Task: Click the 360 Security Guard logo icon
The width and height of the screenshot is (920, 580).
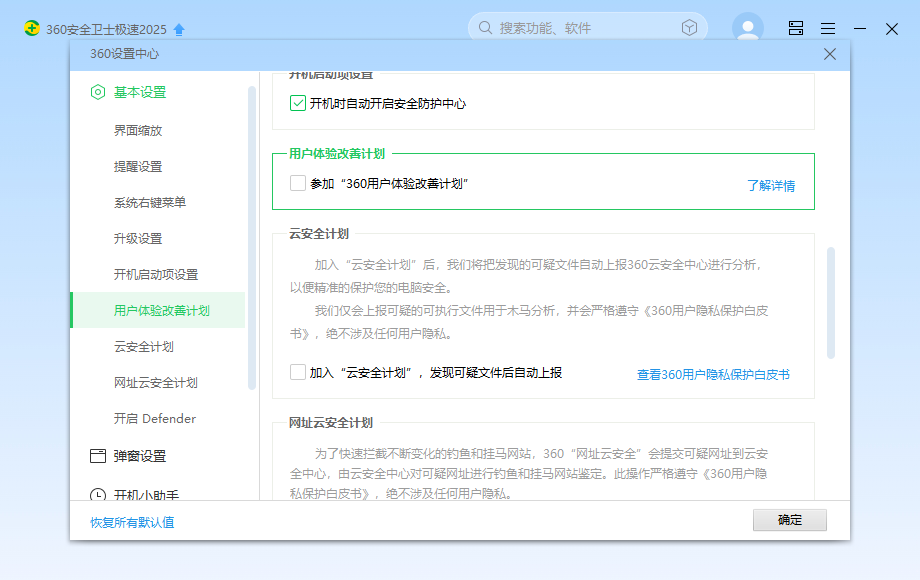Action: click(x=32, y=28)
